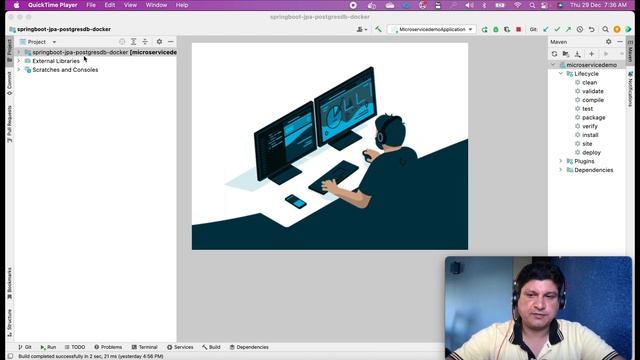Click the Git Push green arrow icon
This screenshot has width=640, height=360.
coord(568,29)
